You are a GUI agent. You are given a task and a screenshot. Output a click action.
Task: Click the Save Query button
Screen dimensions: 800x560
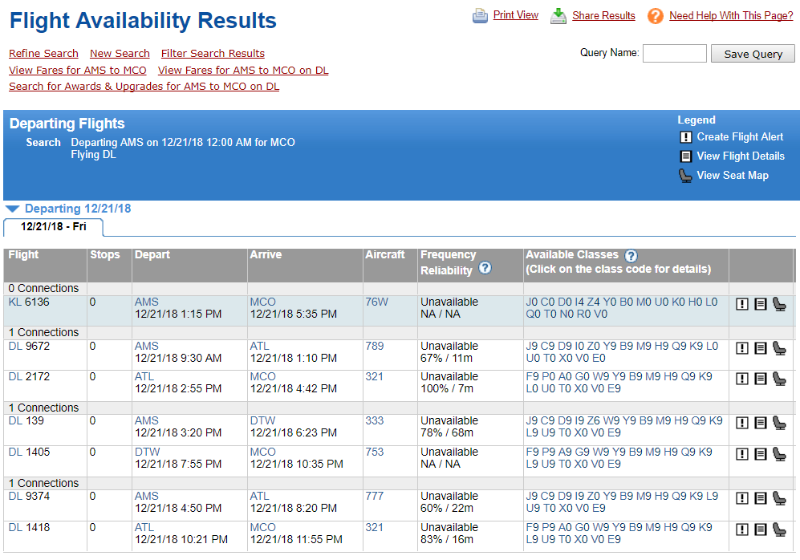coord(753,54)
